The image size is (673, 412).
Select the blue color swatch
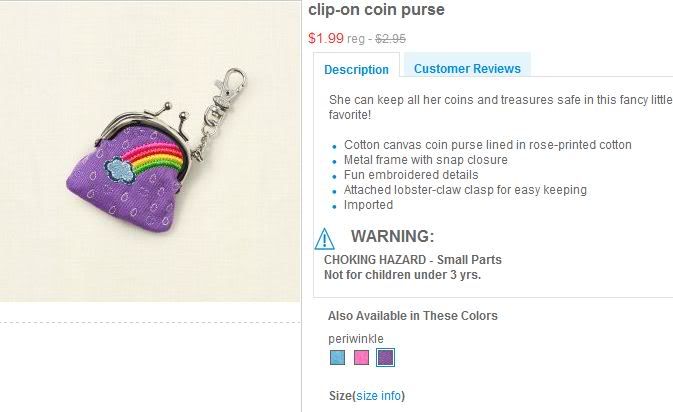338,357
